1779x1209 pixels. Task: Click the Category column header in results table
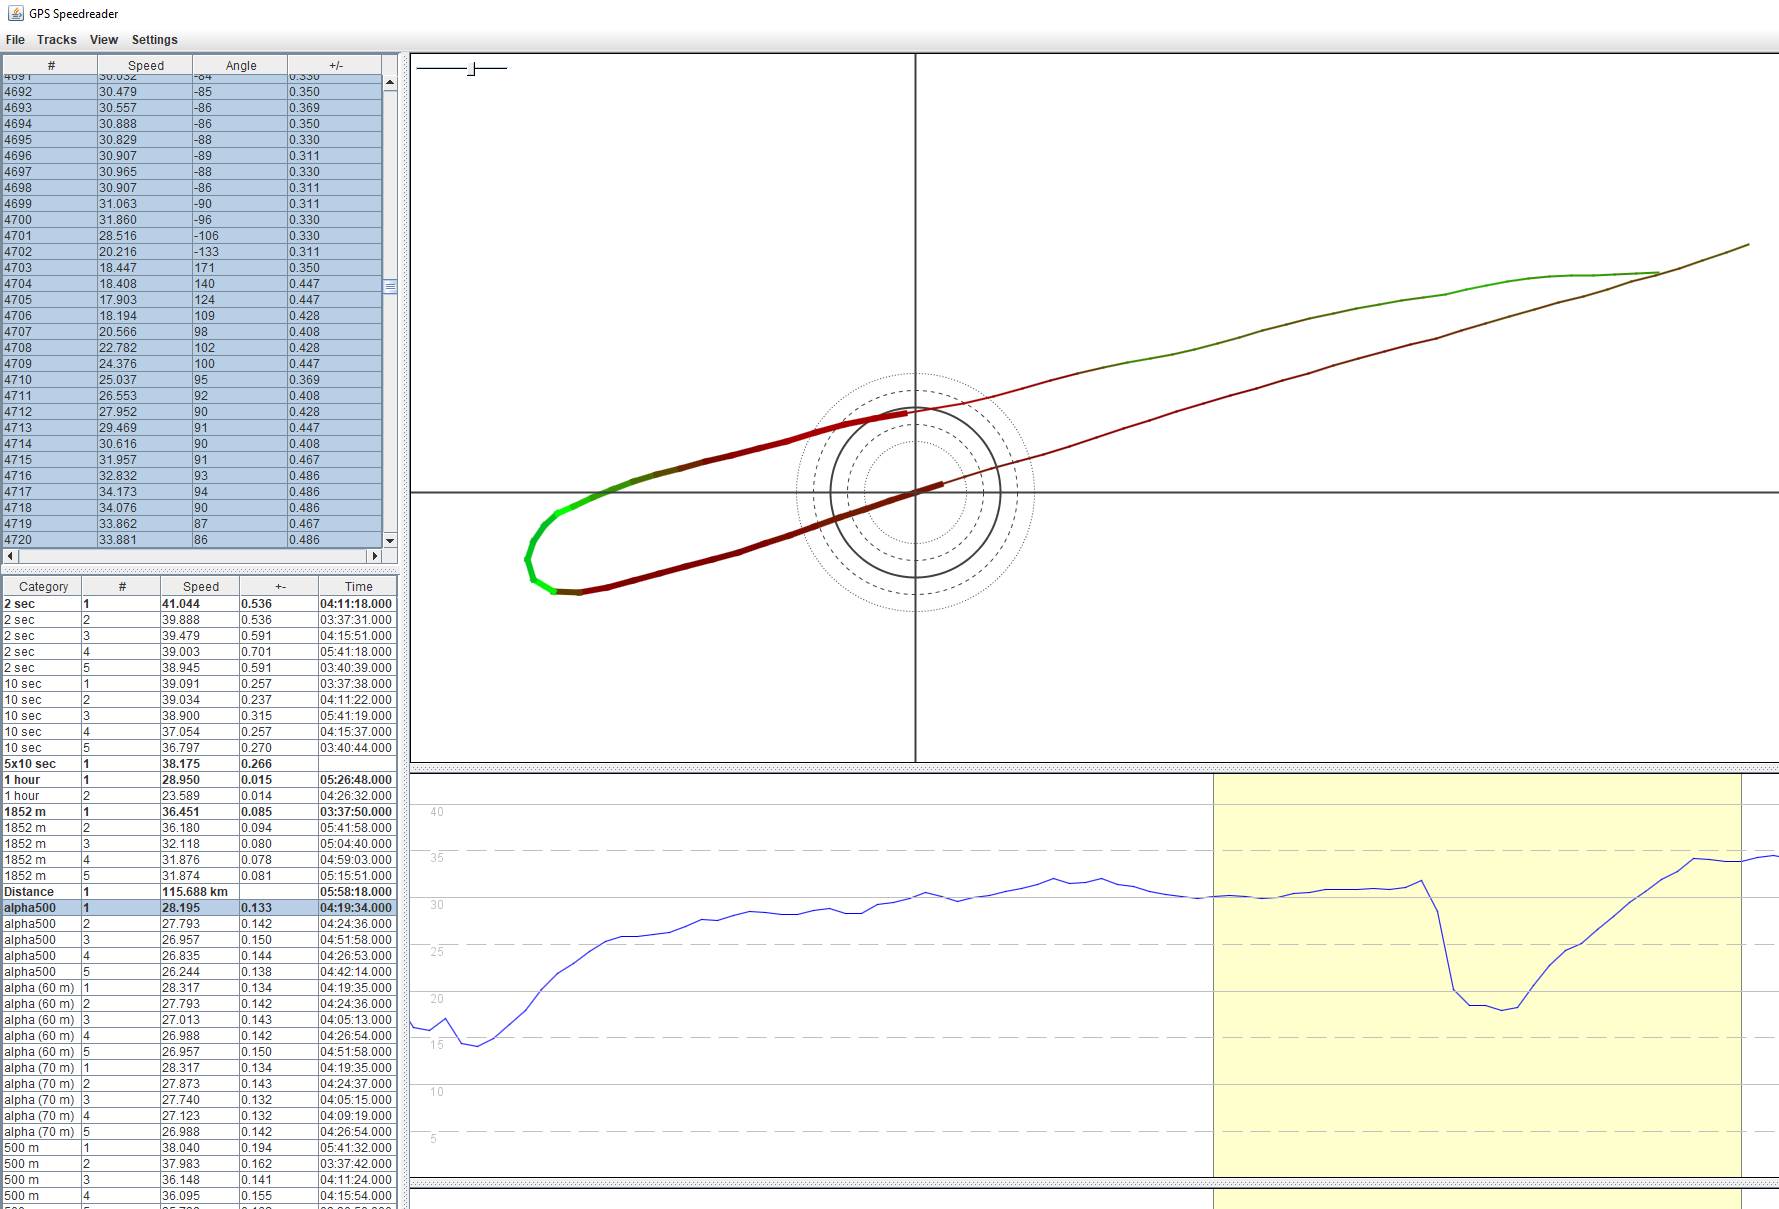(43, 587)
